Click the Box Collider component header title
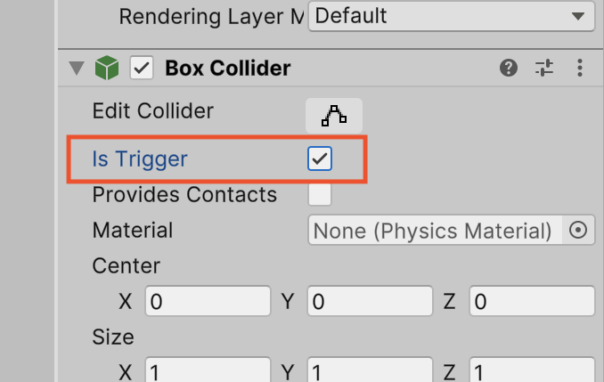Viewport: 604px width, 382px height. [x=228, y=68]
